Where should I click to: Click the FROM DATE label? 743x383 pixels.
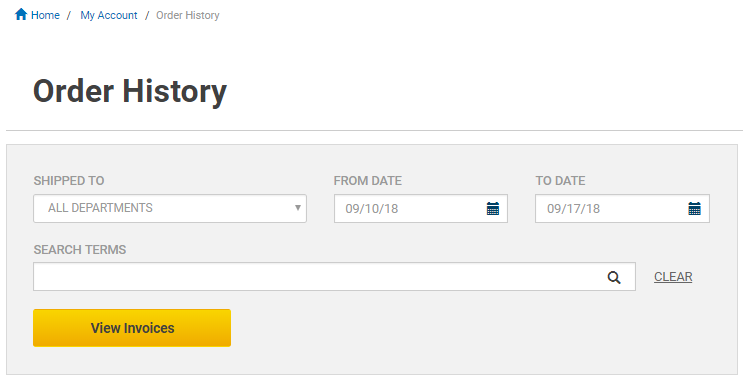368,181
